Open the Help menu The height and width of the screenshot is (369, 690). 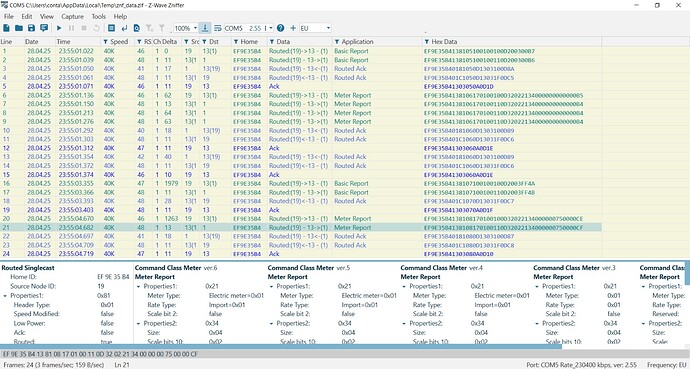(120, 17)
